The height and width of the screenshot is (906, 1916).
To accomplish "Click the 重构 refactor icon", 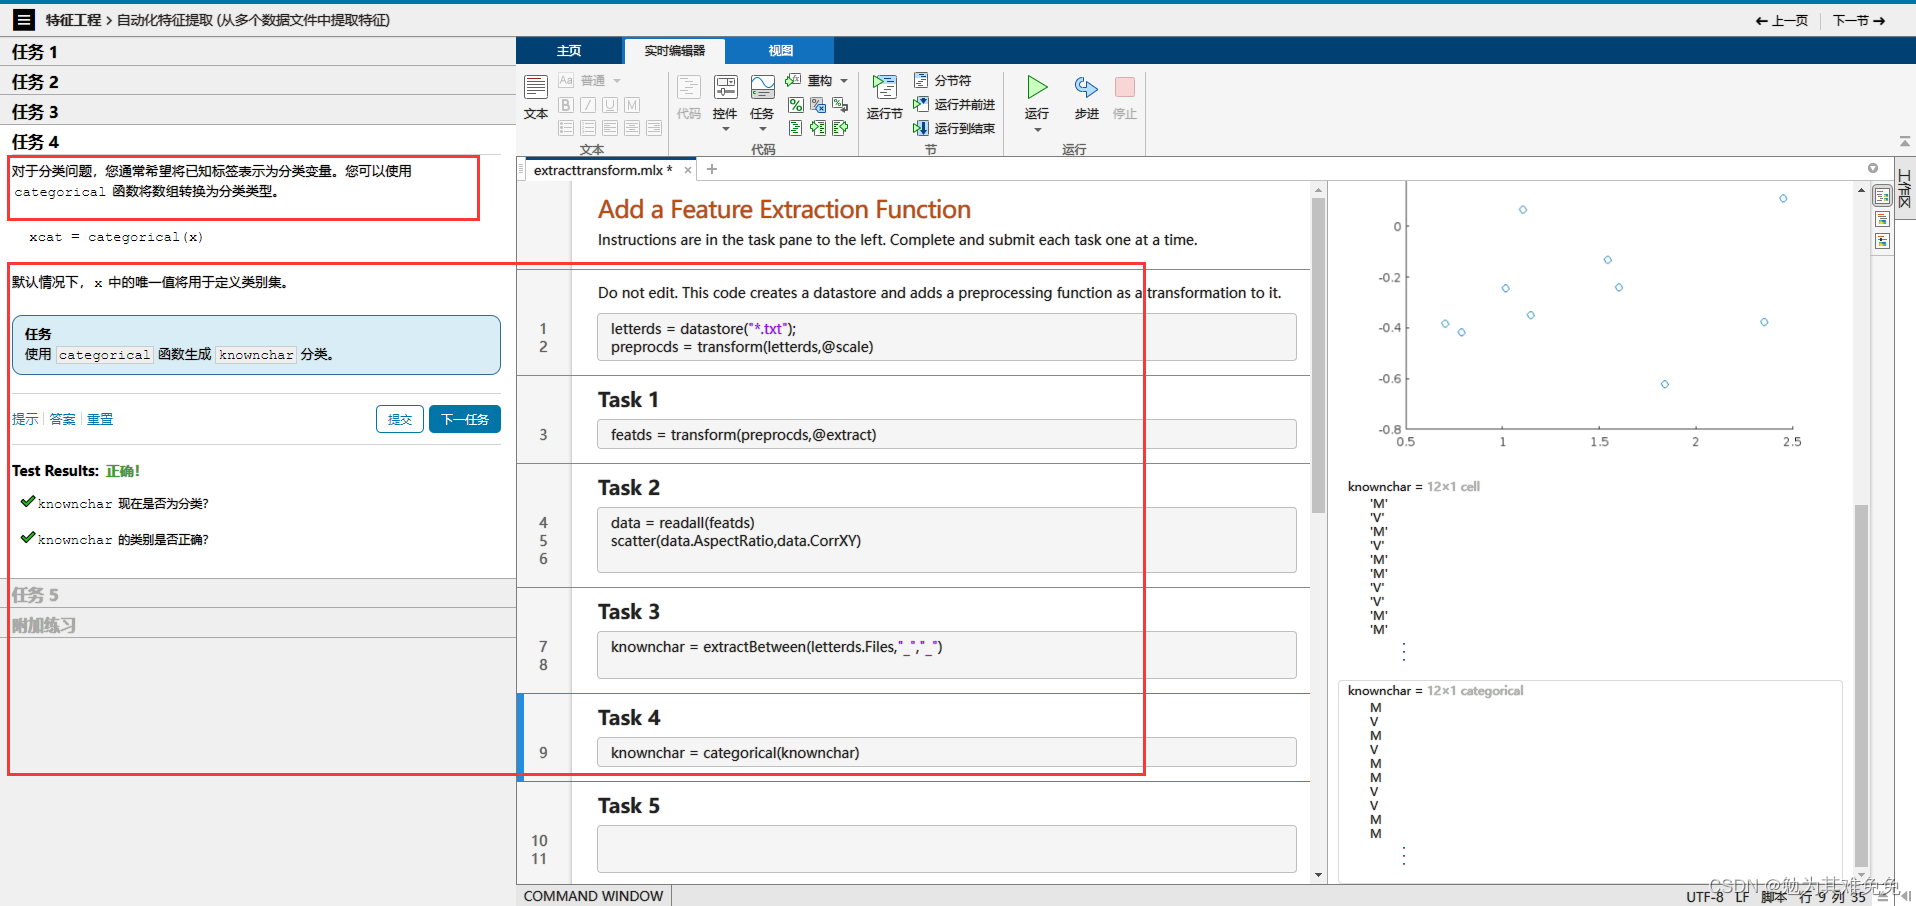I will pos(794,80).
